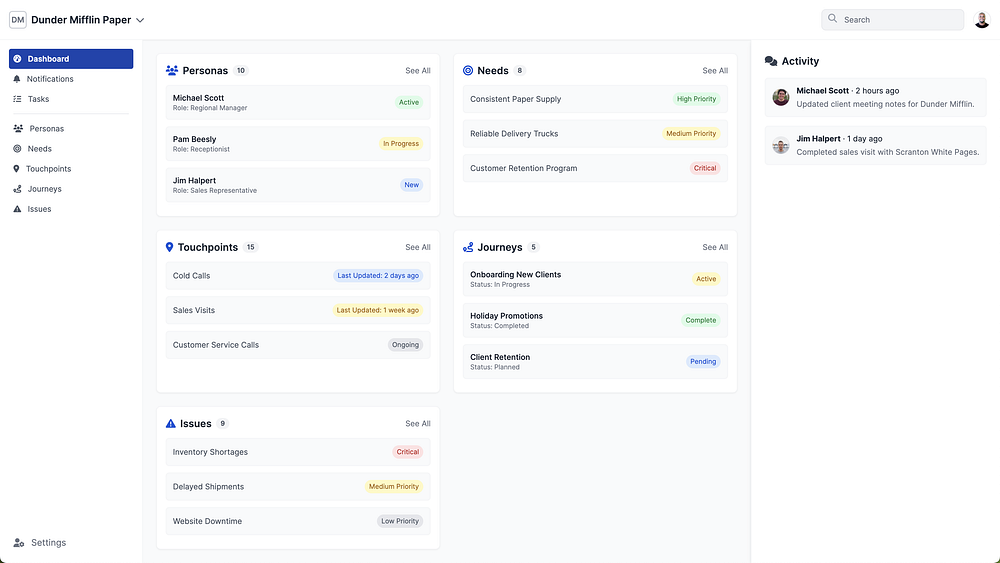Click the Last Updated: 2 days ago badge
The image size is (1000, 563).
(378, 275)
